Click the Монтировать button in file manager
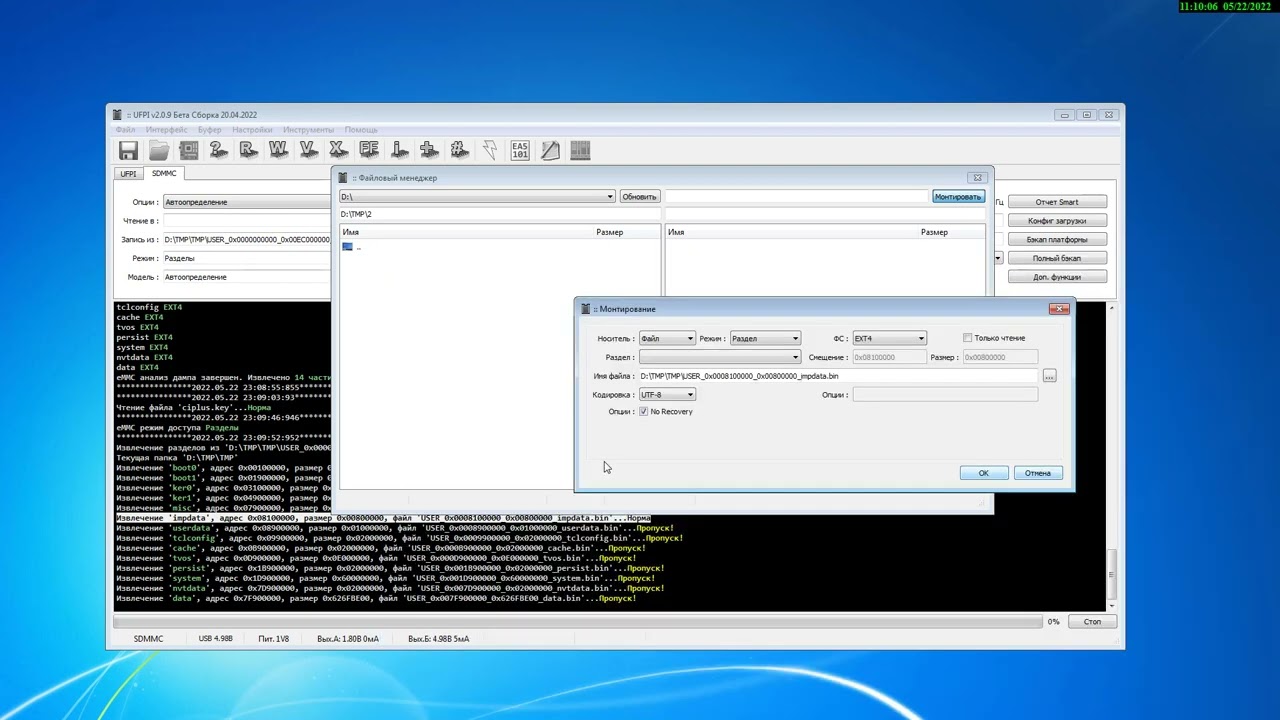The image size is (1280, 720). [x=958, y=197]
